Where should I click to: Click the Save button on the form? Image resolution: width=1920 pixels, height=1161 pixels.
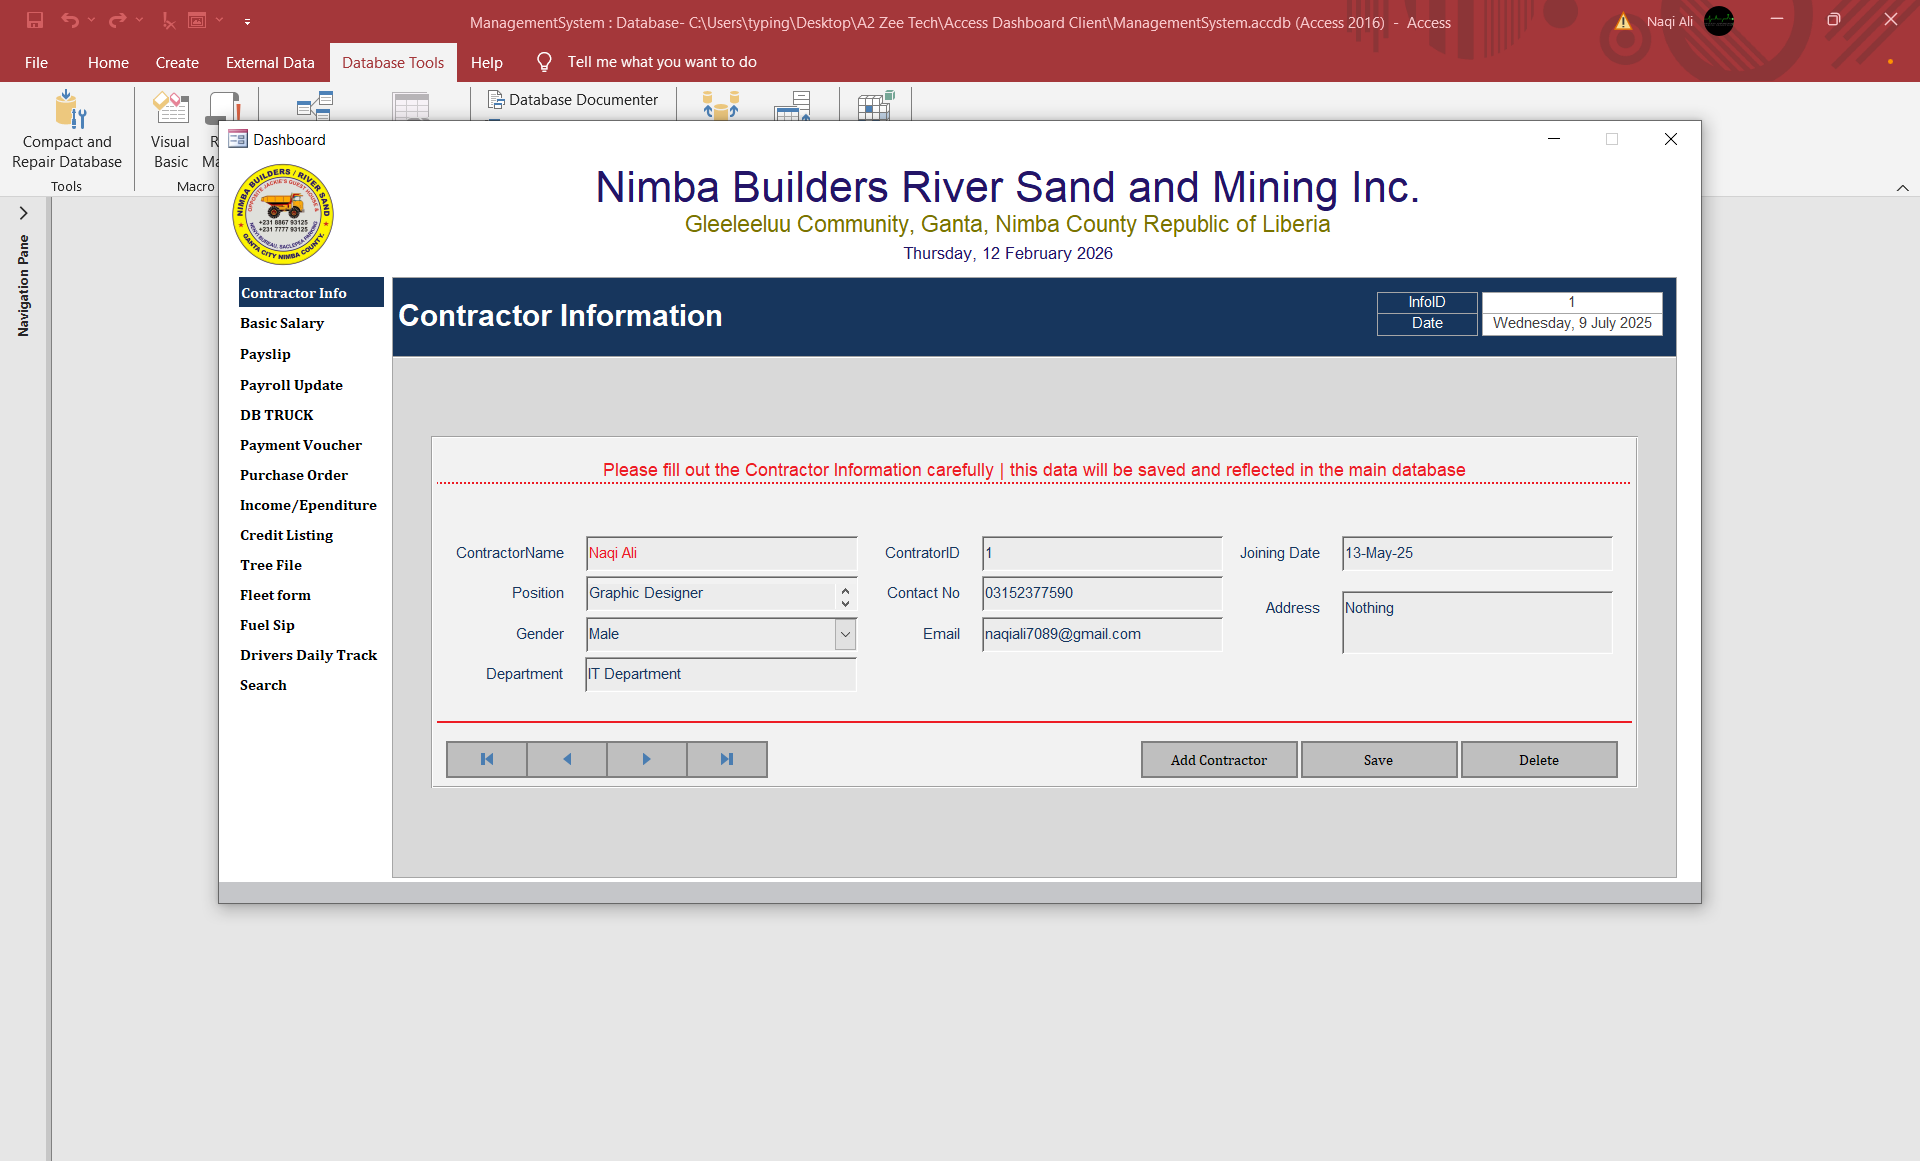1378,760
